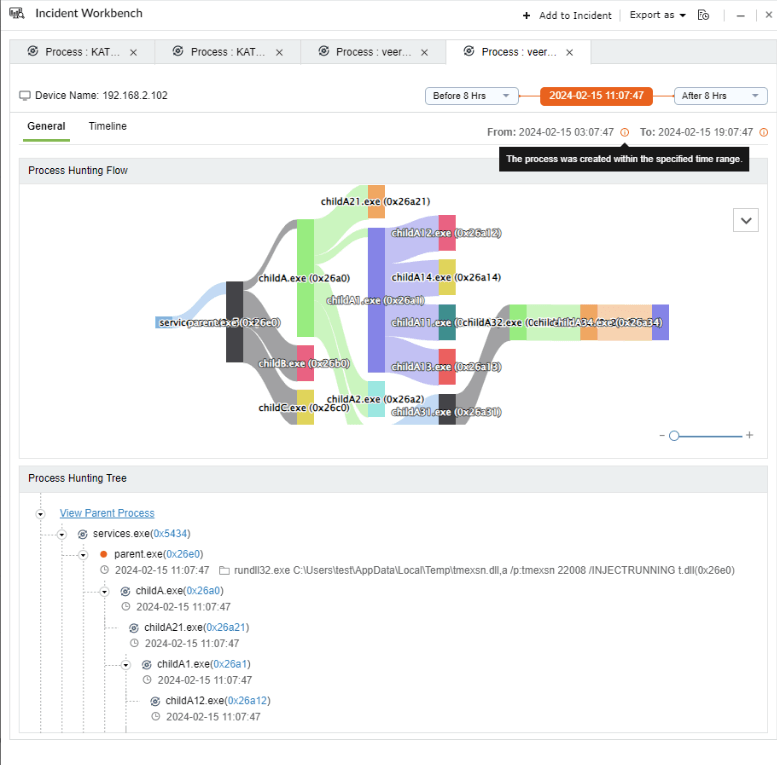This screenshot has height=765, width=777.
Task: Open the Before 8 Hrs dropdown
Action: pyautogui.click(x=471, y=96)
